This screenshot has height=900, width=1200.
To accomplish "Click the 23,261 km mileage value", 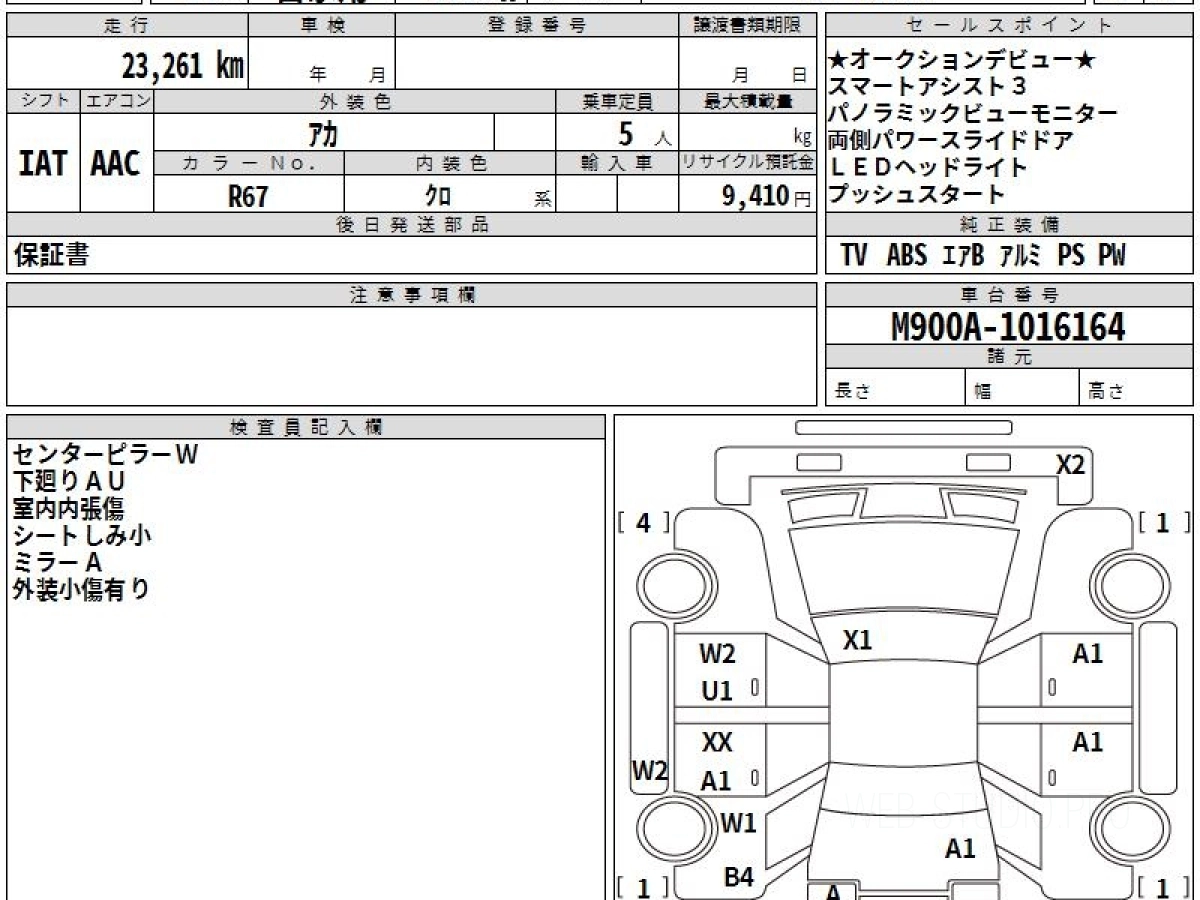I will coord(183,66).
